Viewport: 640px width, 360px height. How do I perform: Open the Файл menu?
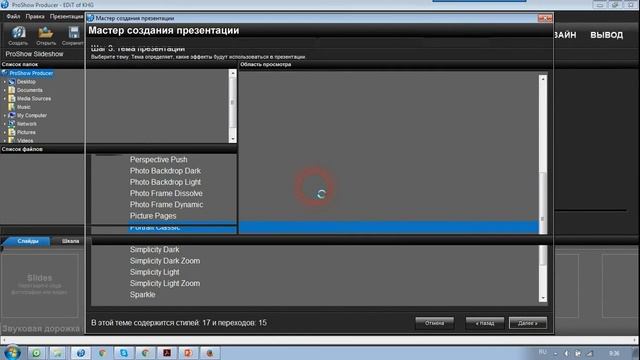coord(13,17)
